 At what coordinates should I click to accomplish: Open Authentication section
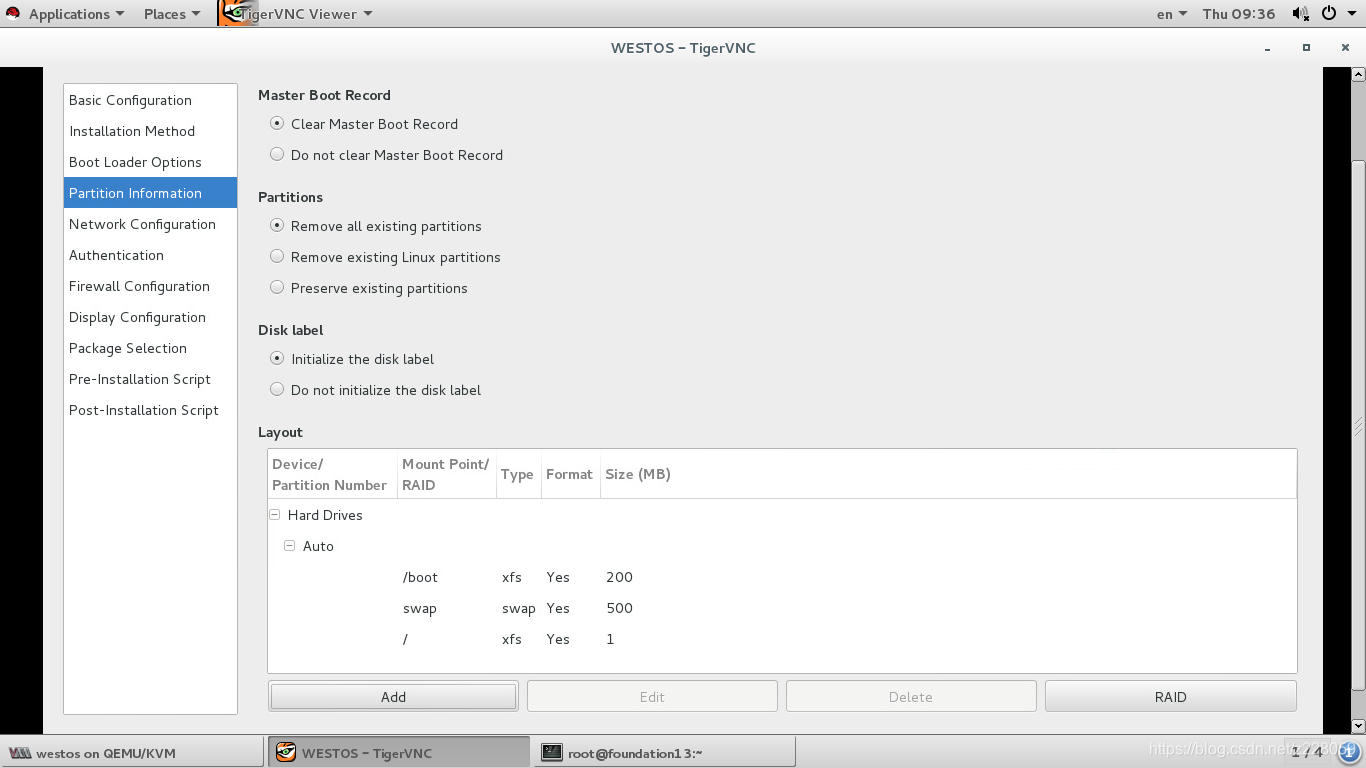[x=150, y=255]
